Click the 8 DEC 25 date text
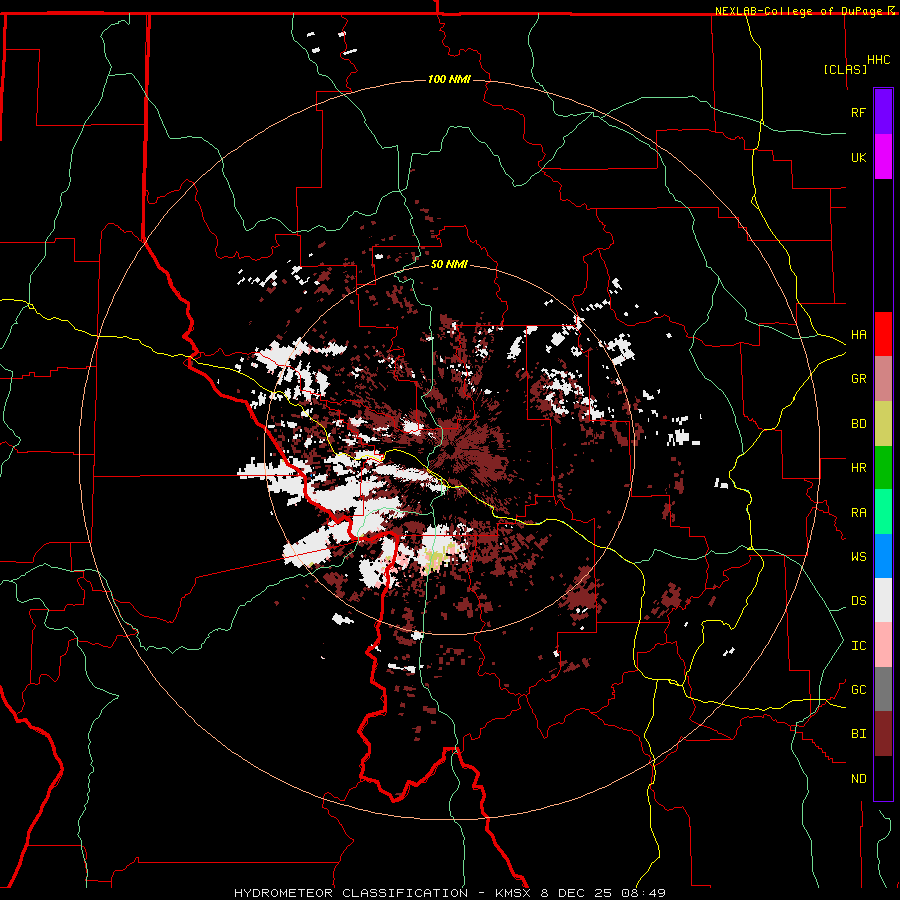The width and height of the screenshot is (900, 900). pyautogui.click(x=576, y=893)
